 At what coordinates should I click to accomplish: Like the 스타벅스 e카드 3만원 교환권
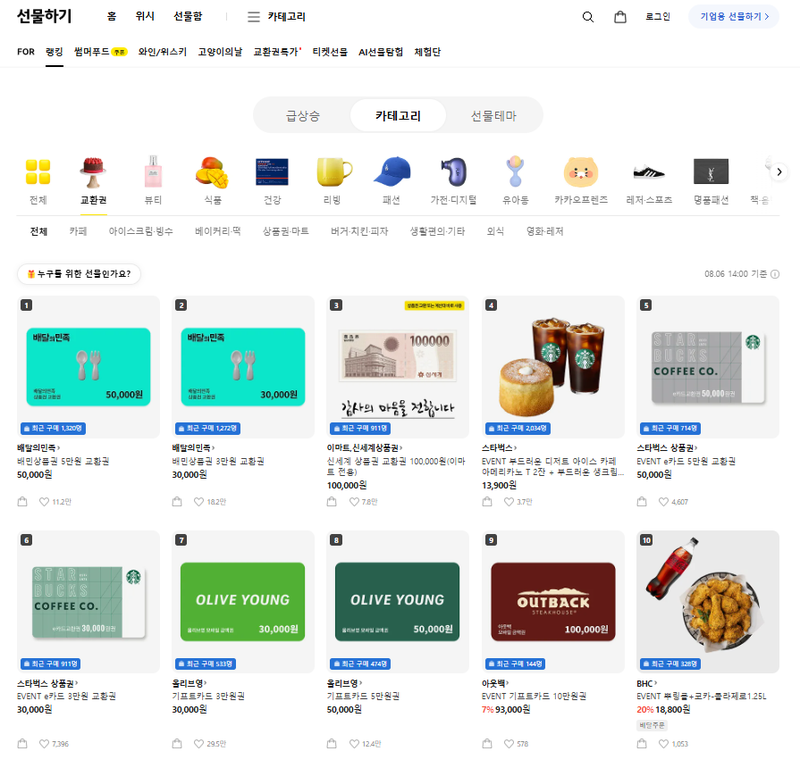click(44, 744)
